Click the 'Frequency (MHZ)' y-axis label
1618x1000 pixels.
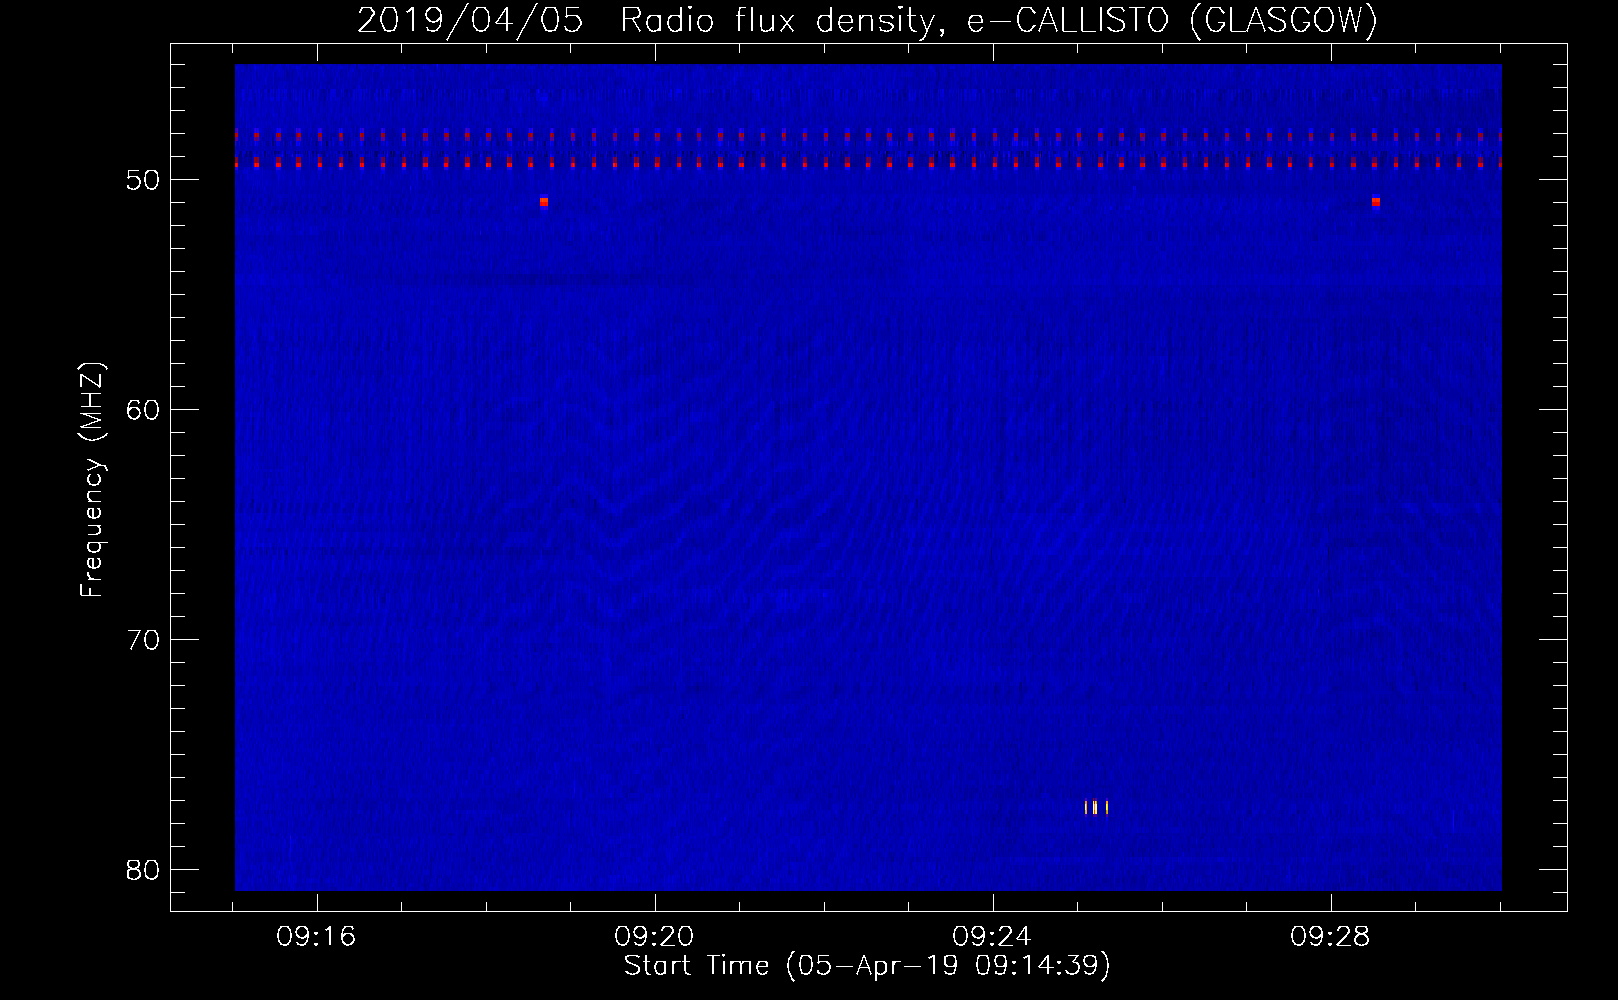click(91, 479)
